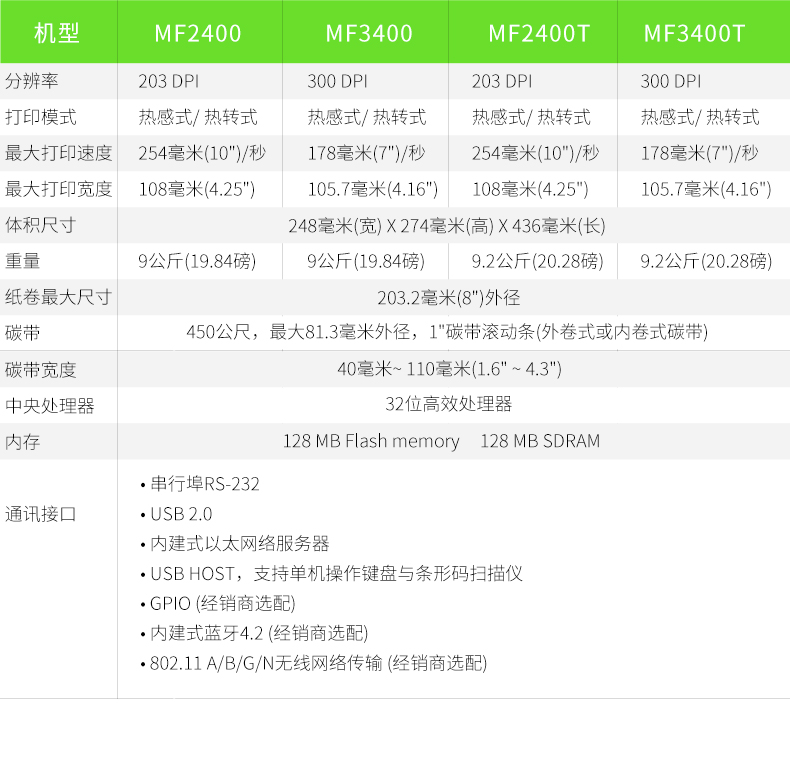The height and width of the screenshot is (761, 790).
Task: Click 105.7毫米(4.16") under MF3400
Action: click(x=373, y=189)
